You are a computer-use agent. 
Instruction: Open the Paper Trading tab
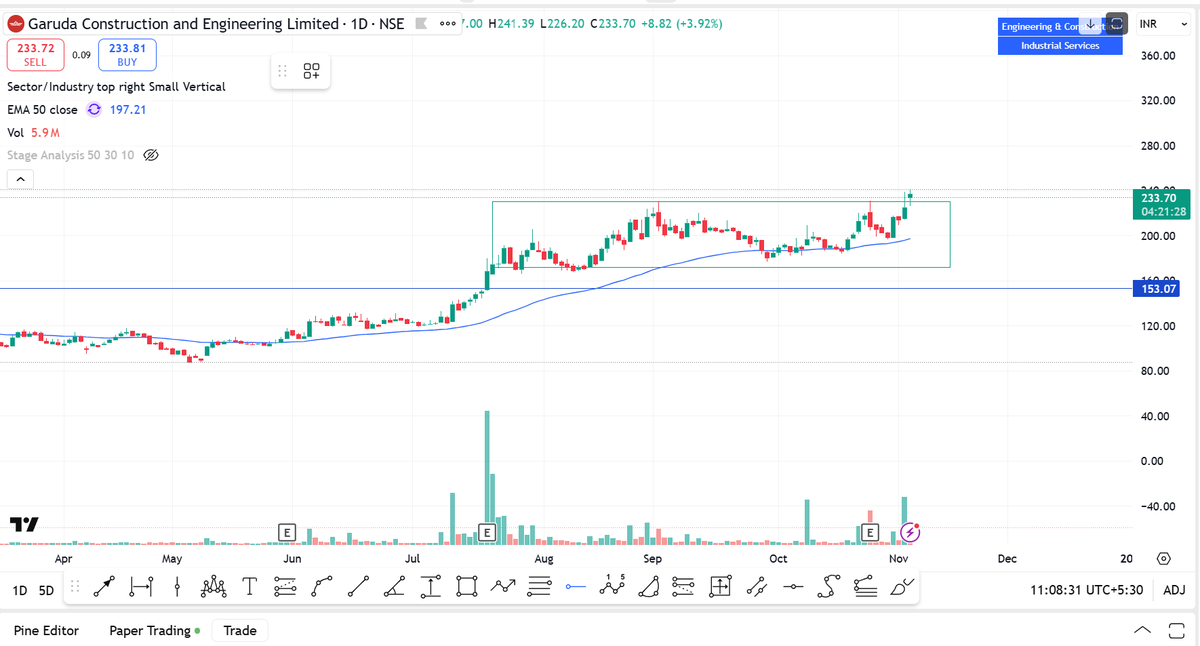[154, 630]
